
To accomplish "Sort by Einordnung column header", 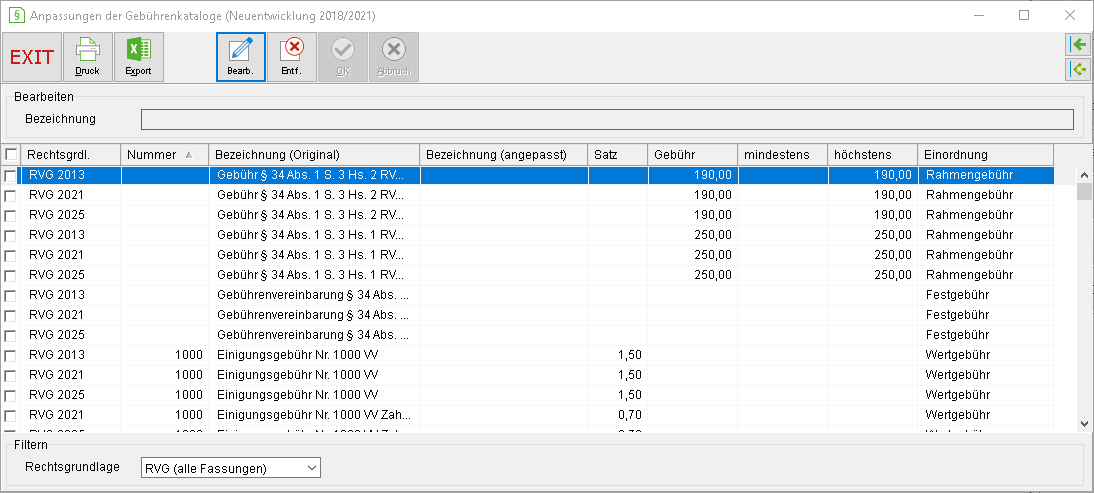I will click(985, 155).
